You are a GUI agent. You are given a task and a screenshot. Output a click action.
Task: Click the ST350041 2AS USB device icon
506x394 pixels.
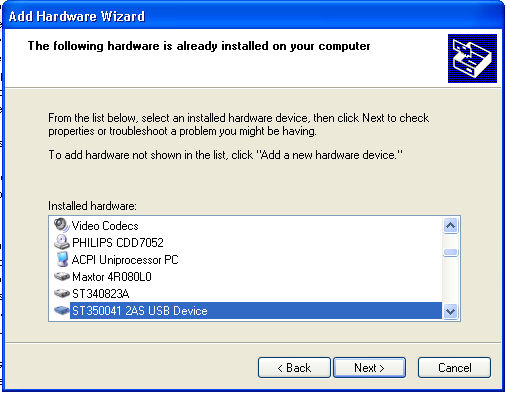(62, 310)
